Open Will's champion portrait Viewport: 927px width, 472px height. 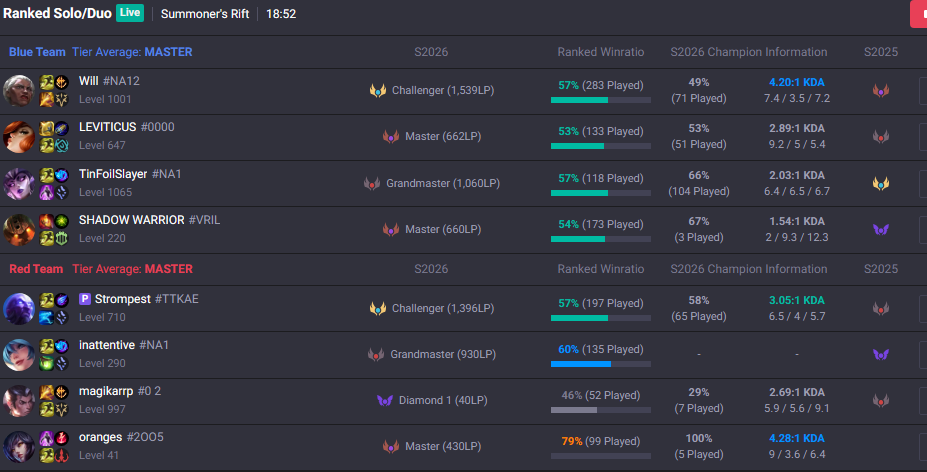[19, 90]
